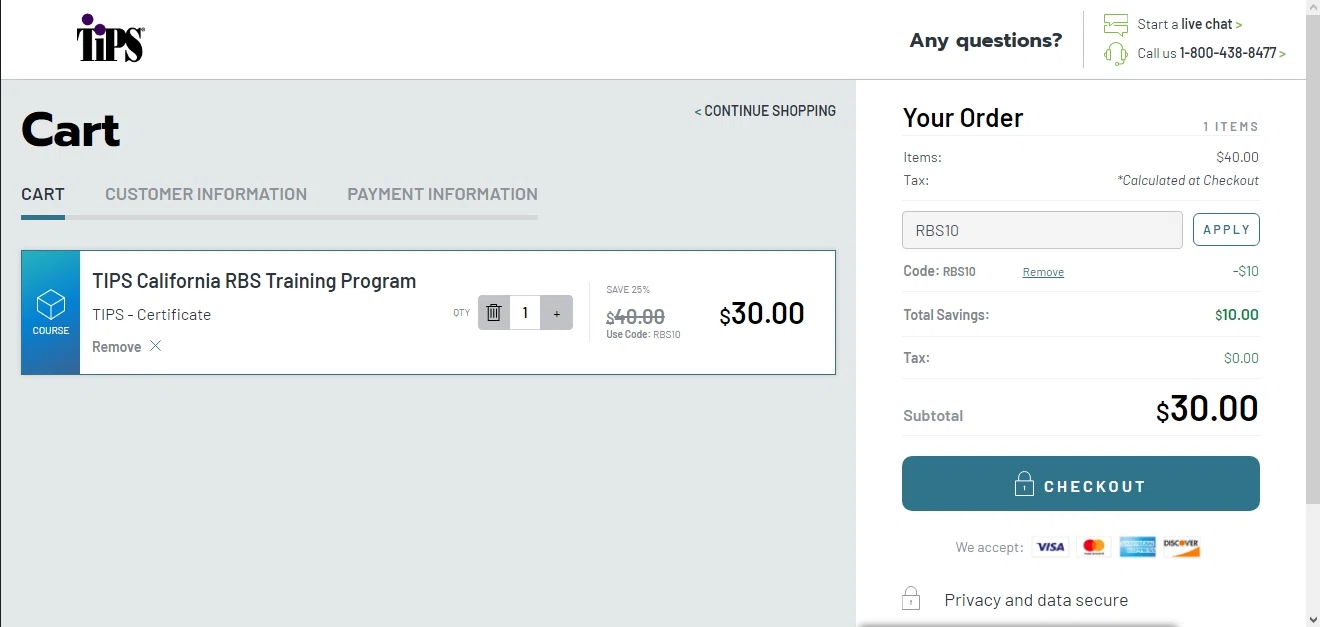The width and height of the screenshot is (1320, 627).
Task: Click the Privacy and data secure padlock
Action: 911,599
